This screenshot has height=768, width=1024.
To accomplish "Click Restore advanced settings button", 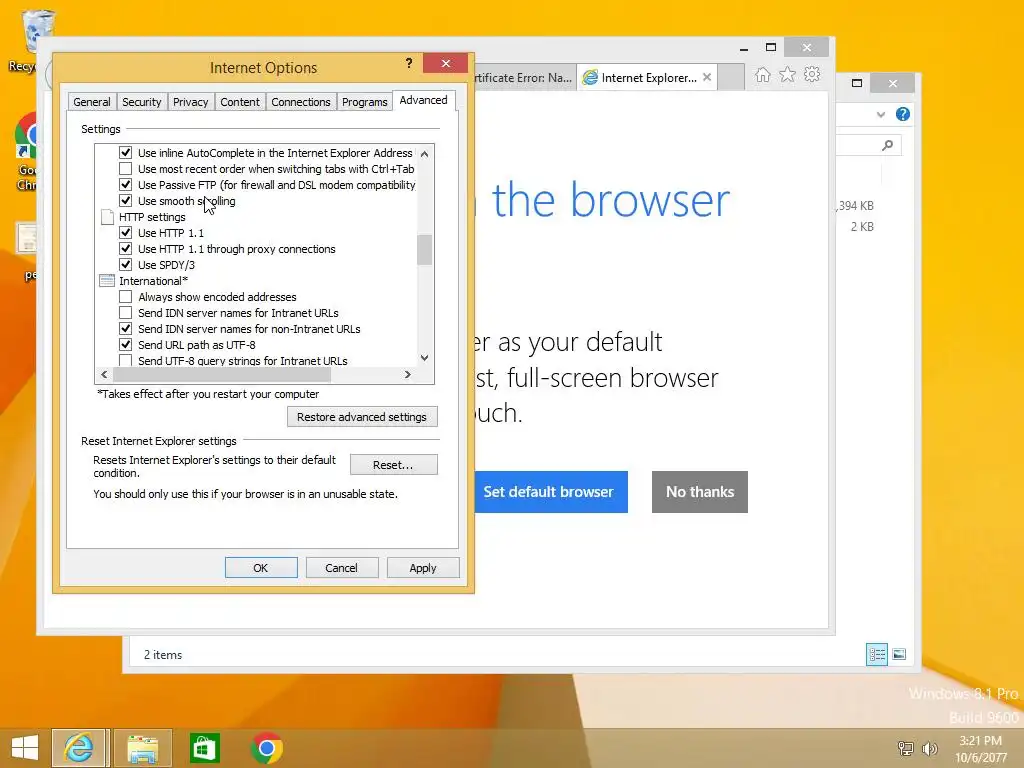I will pyautogui.click(x=362, y=417).
